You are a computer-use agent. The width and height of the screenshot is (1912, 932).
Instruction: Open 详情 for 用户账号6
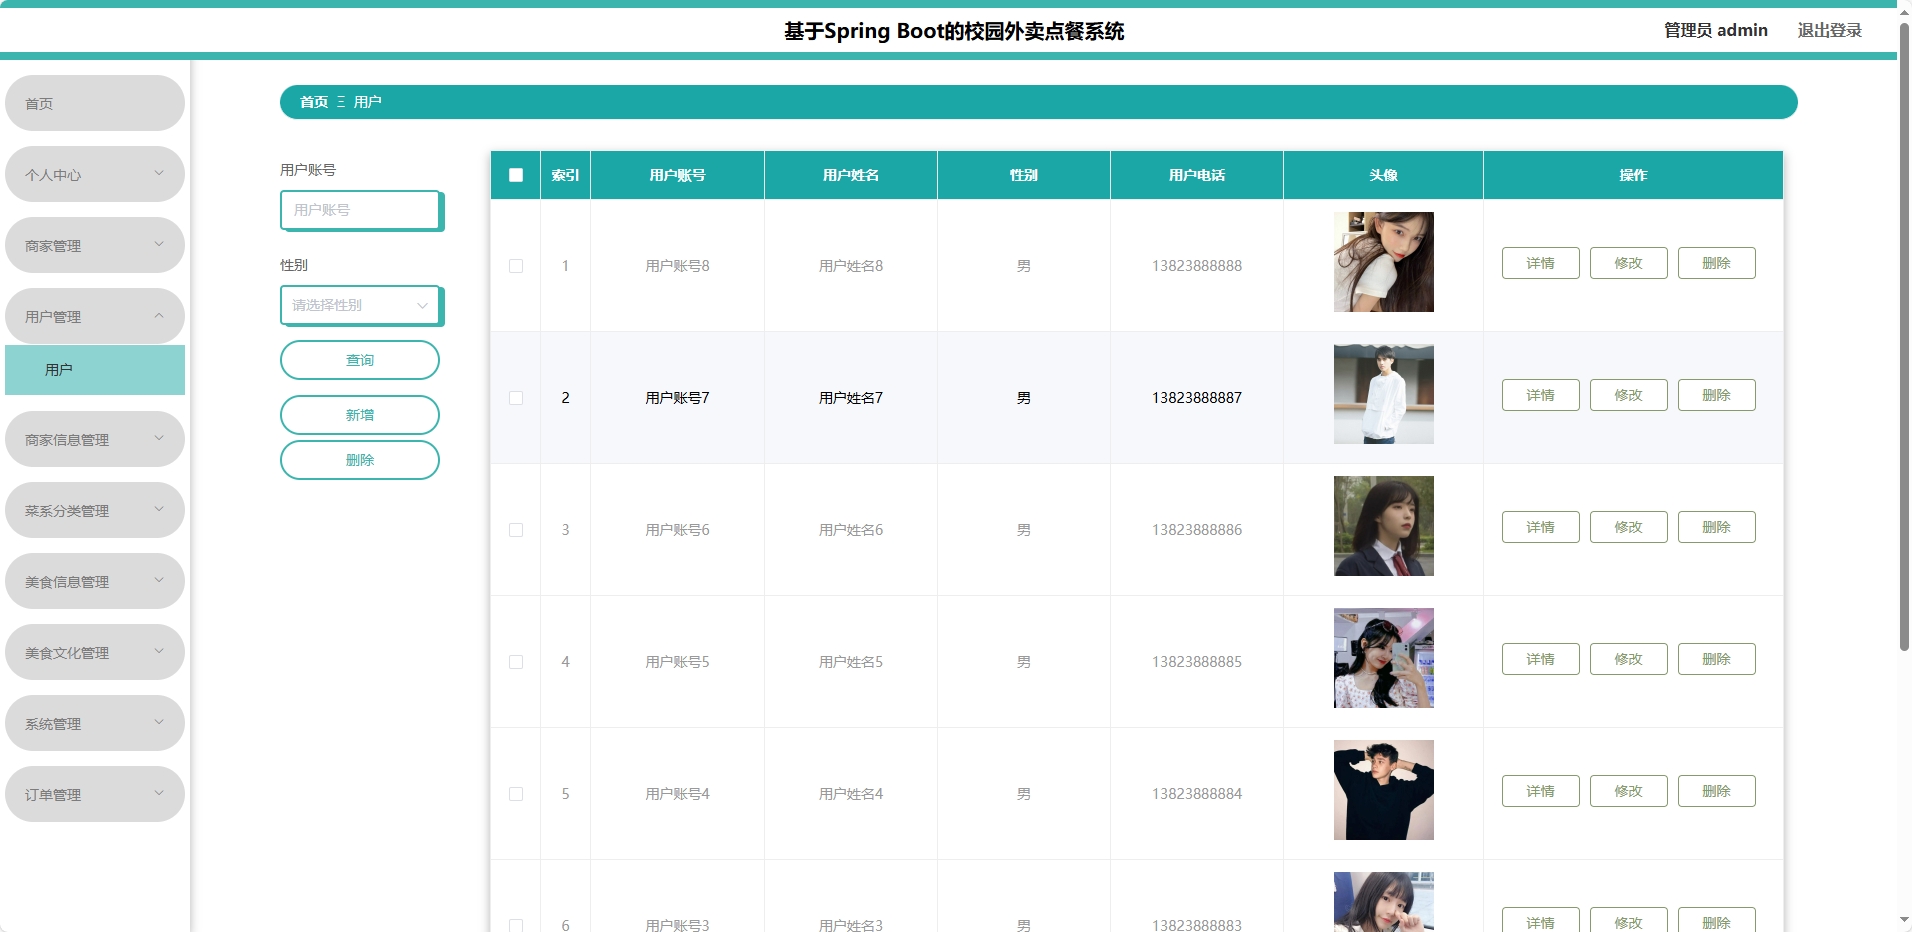tap(1541, 527)
